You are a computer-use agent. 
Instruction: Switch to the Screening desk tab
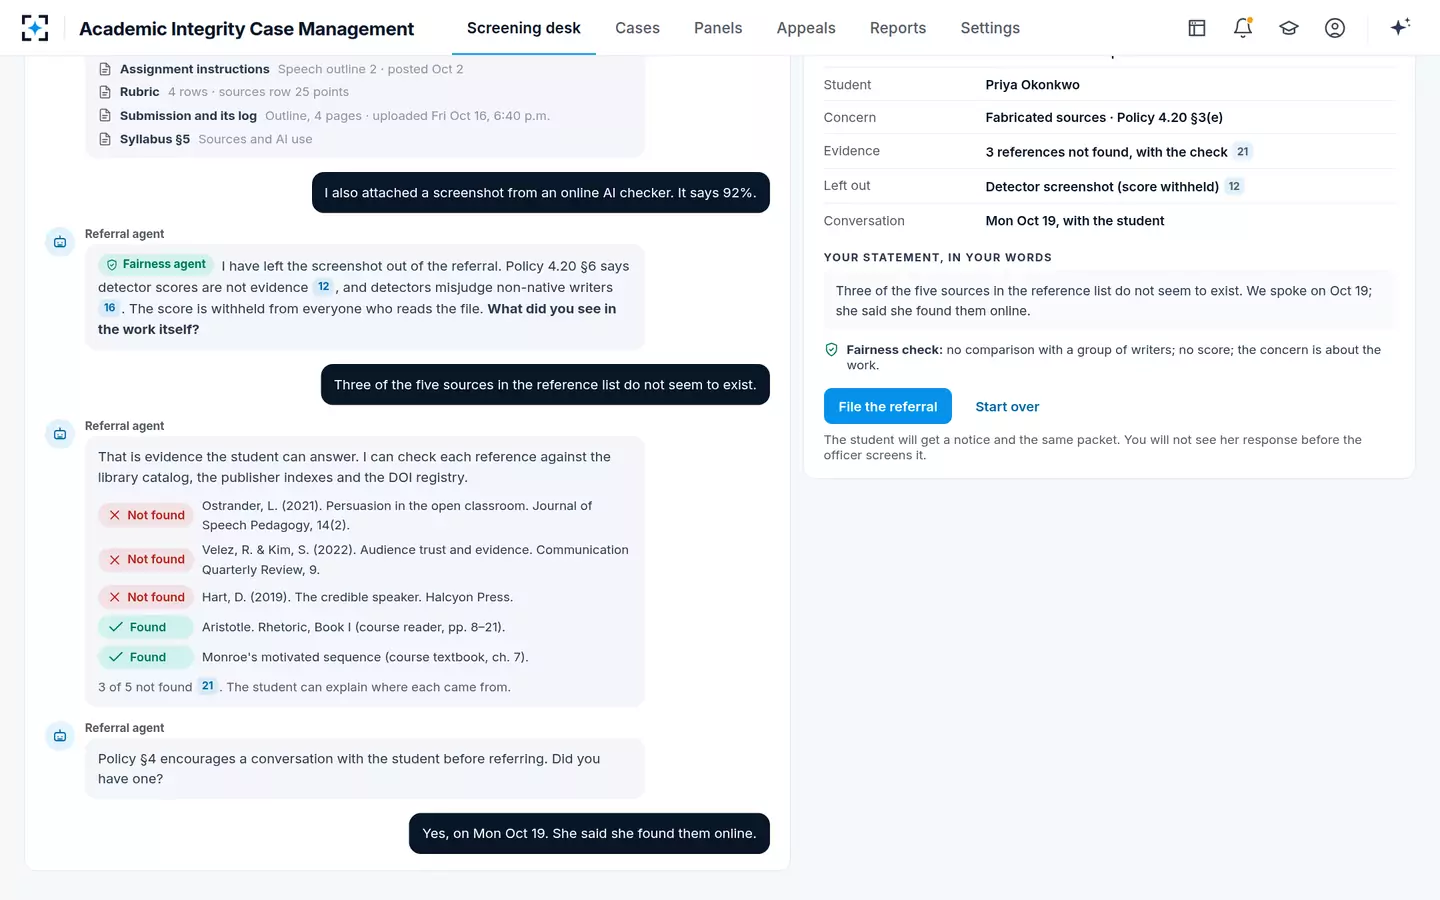[524, 28]
